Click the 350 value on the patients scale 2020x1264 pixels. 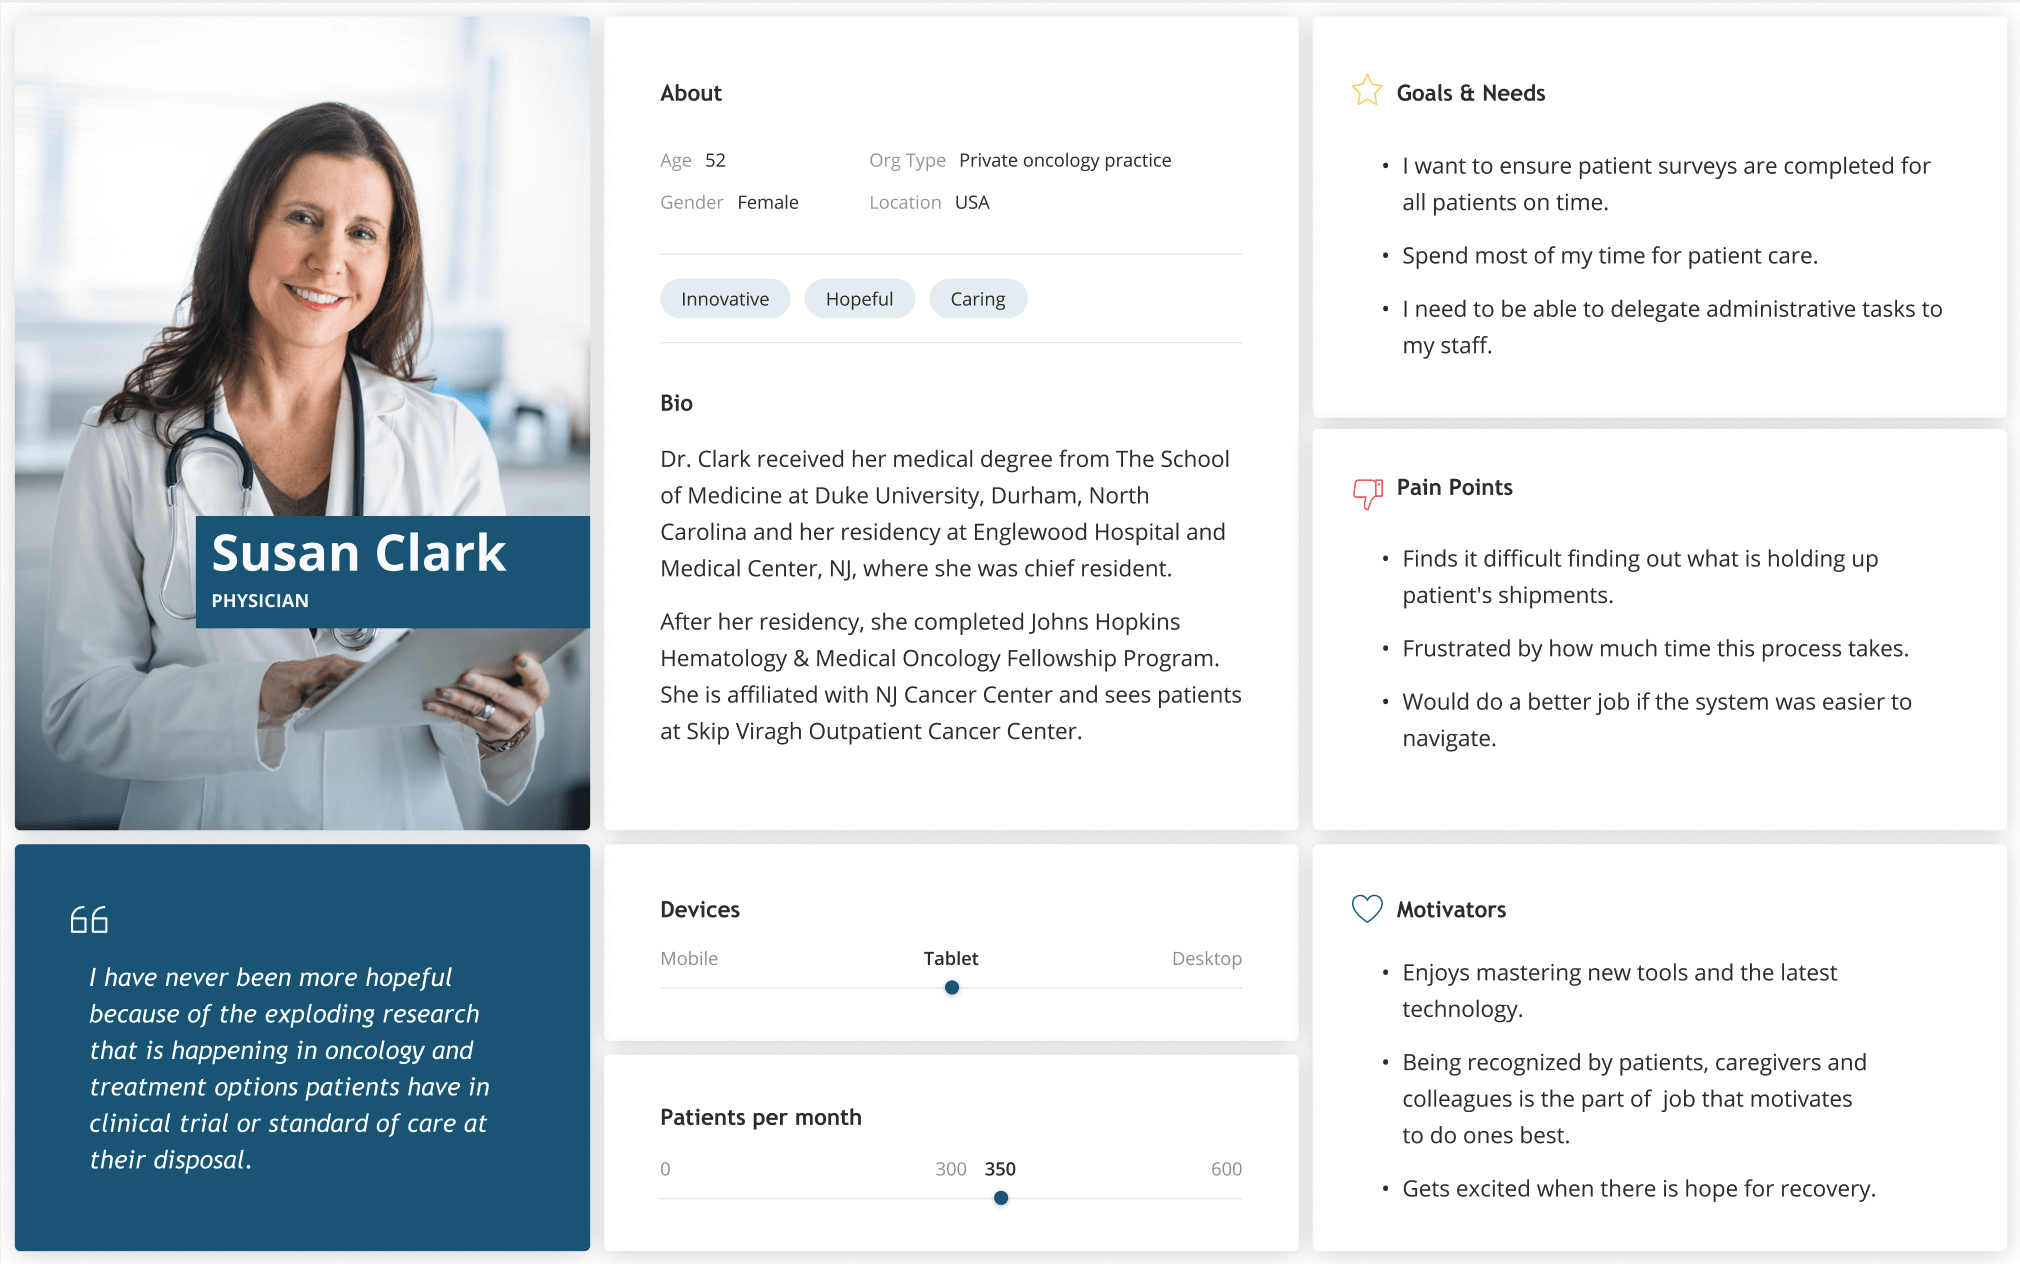(x=1000, y=1168)
